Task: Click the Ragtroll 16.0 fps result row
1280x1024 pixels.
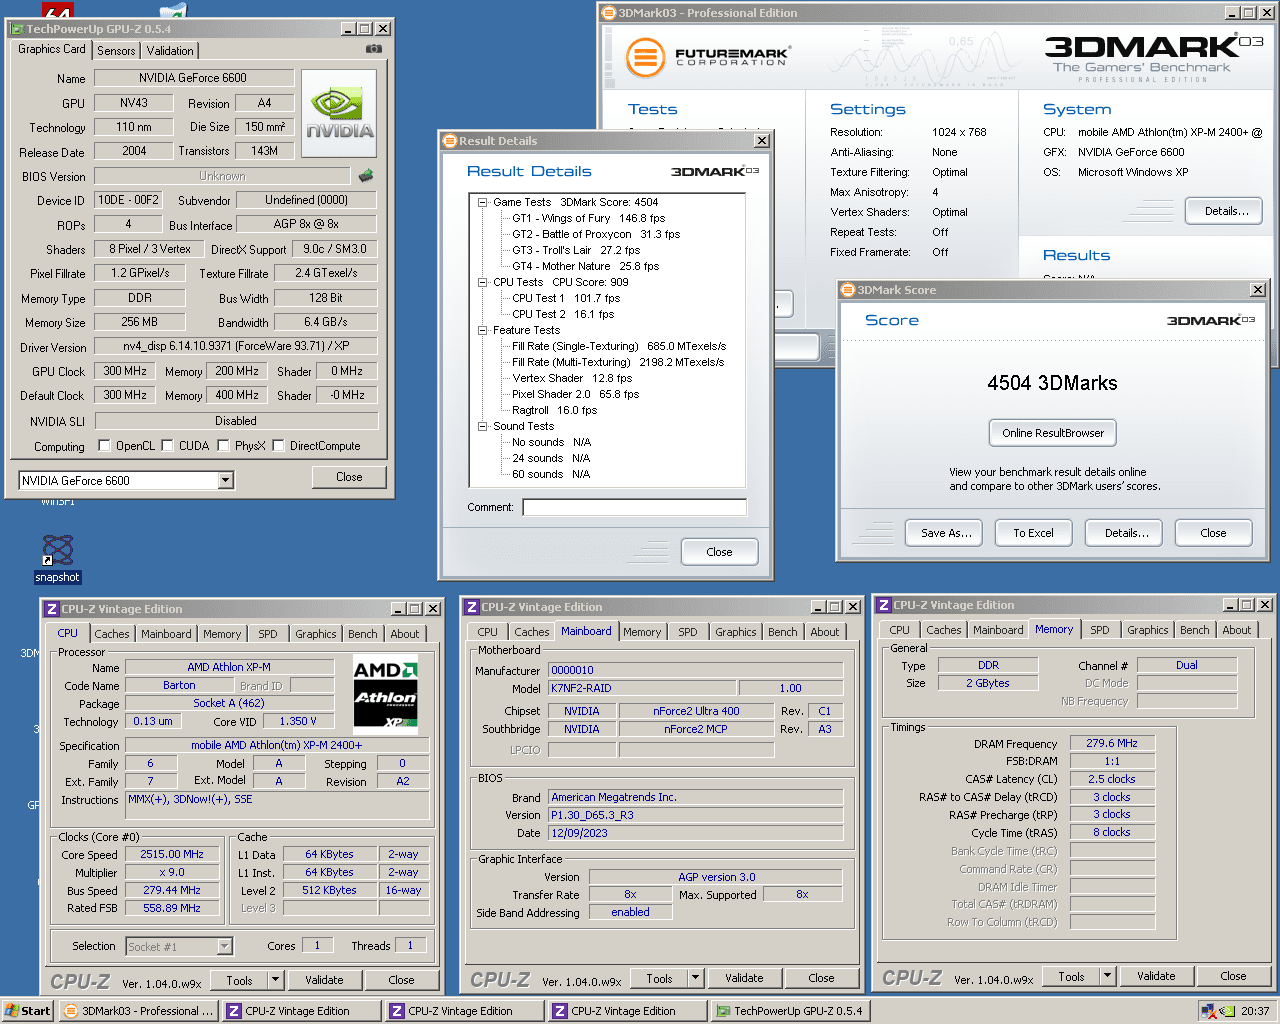Action: click(x=554, y=410)
